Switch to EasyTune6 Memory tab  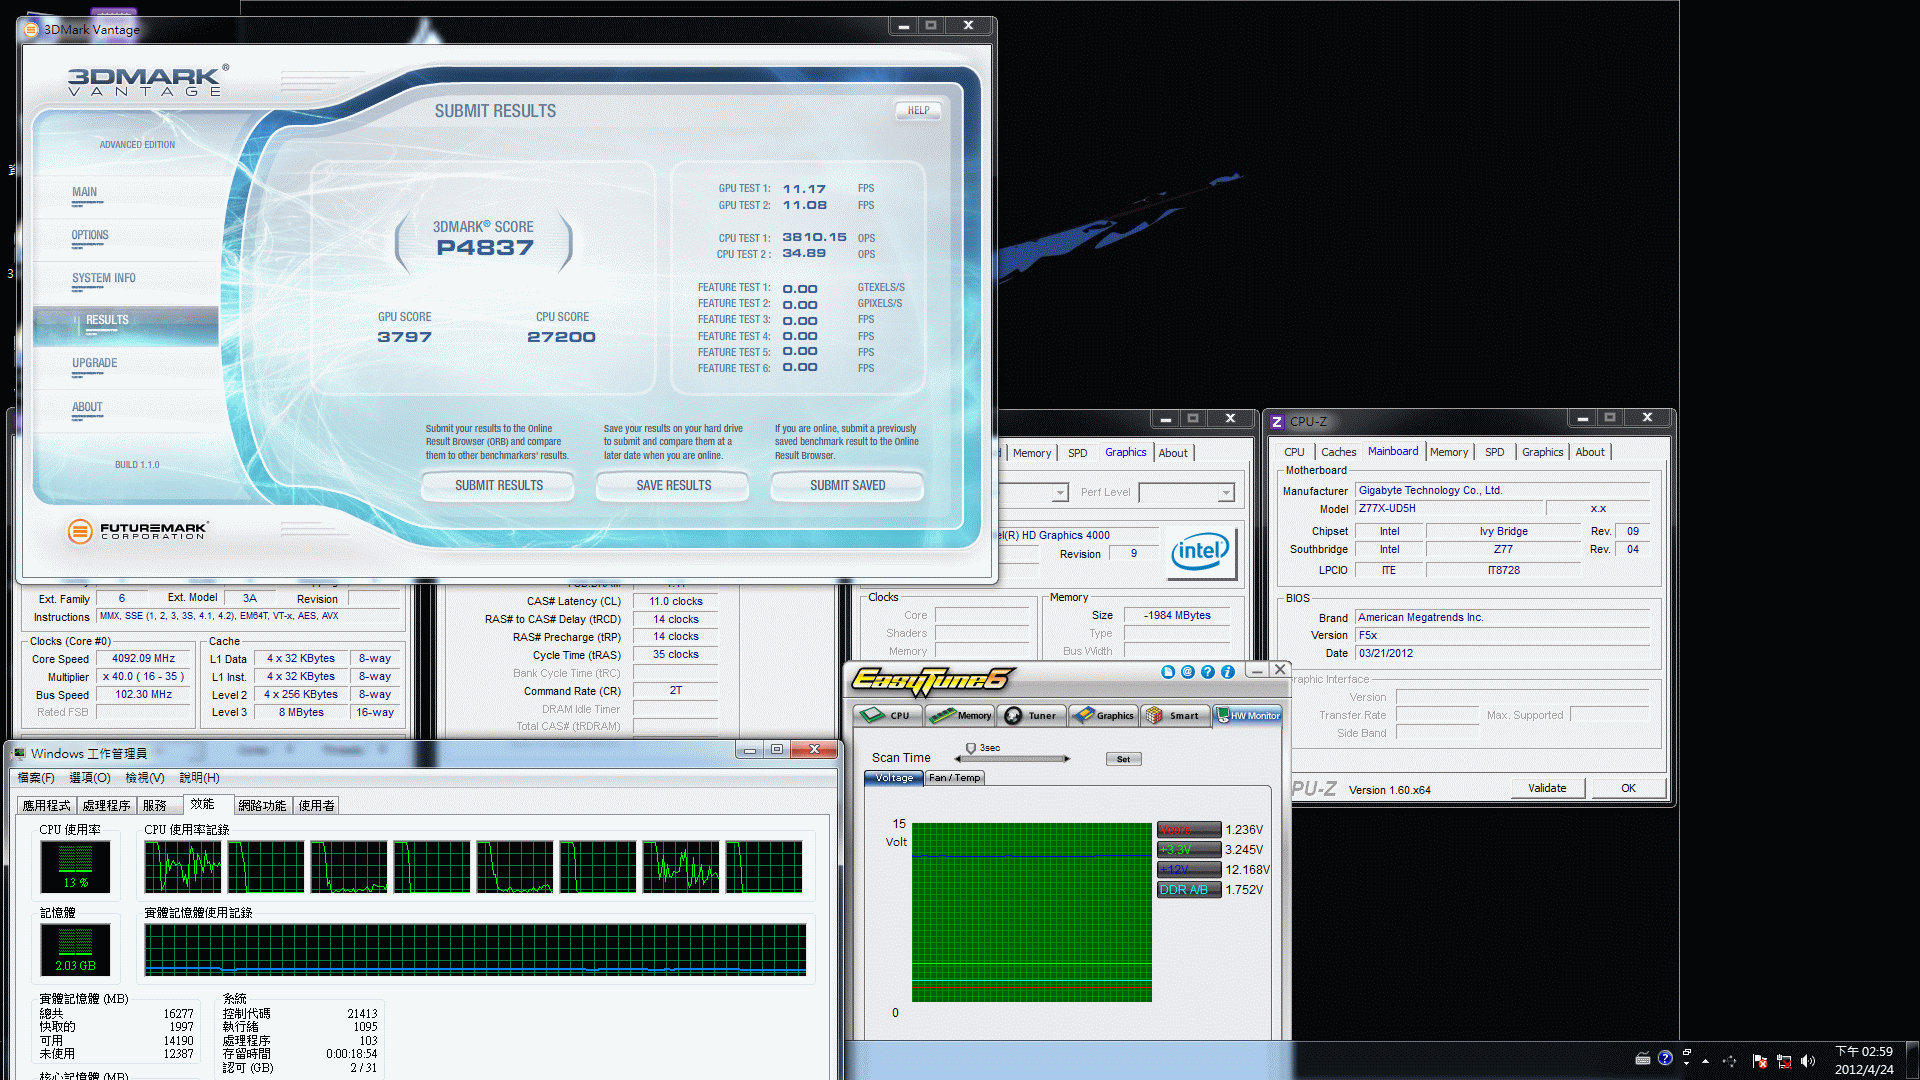click(959, 715)
